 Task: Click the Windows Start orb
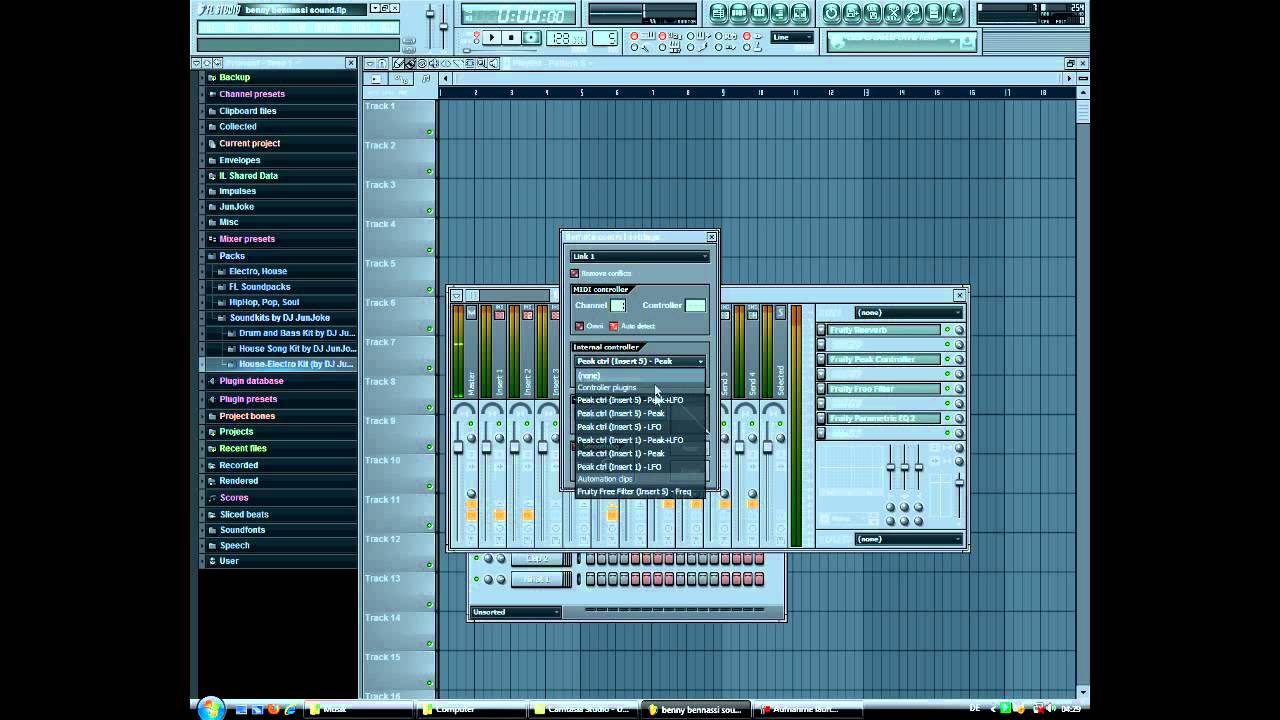click(x=211, y=709)
